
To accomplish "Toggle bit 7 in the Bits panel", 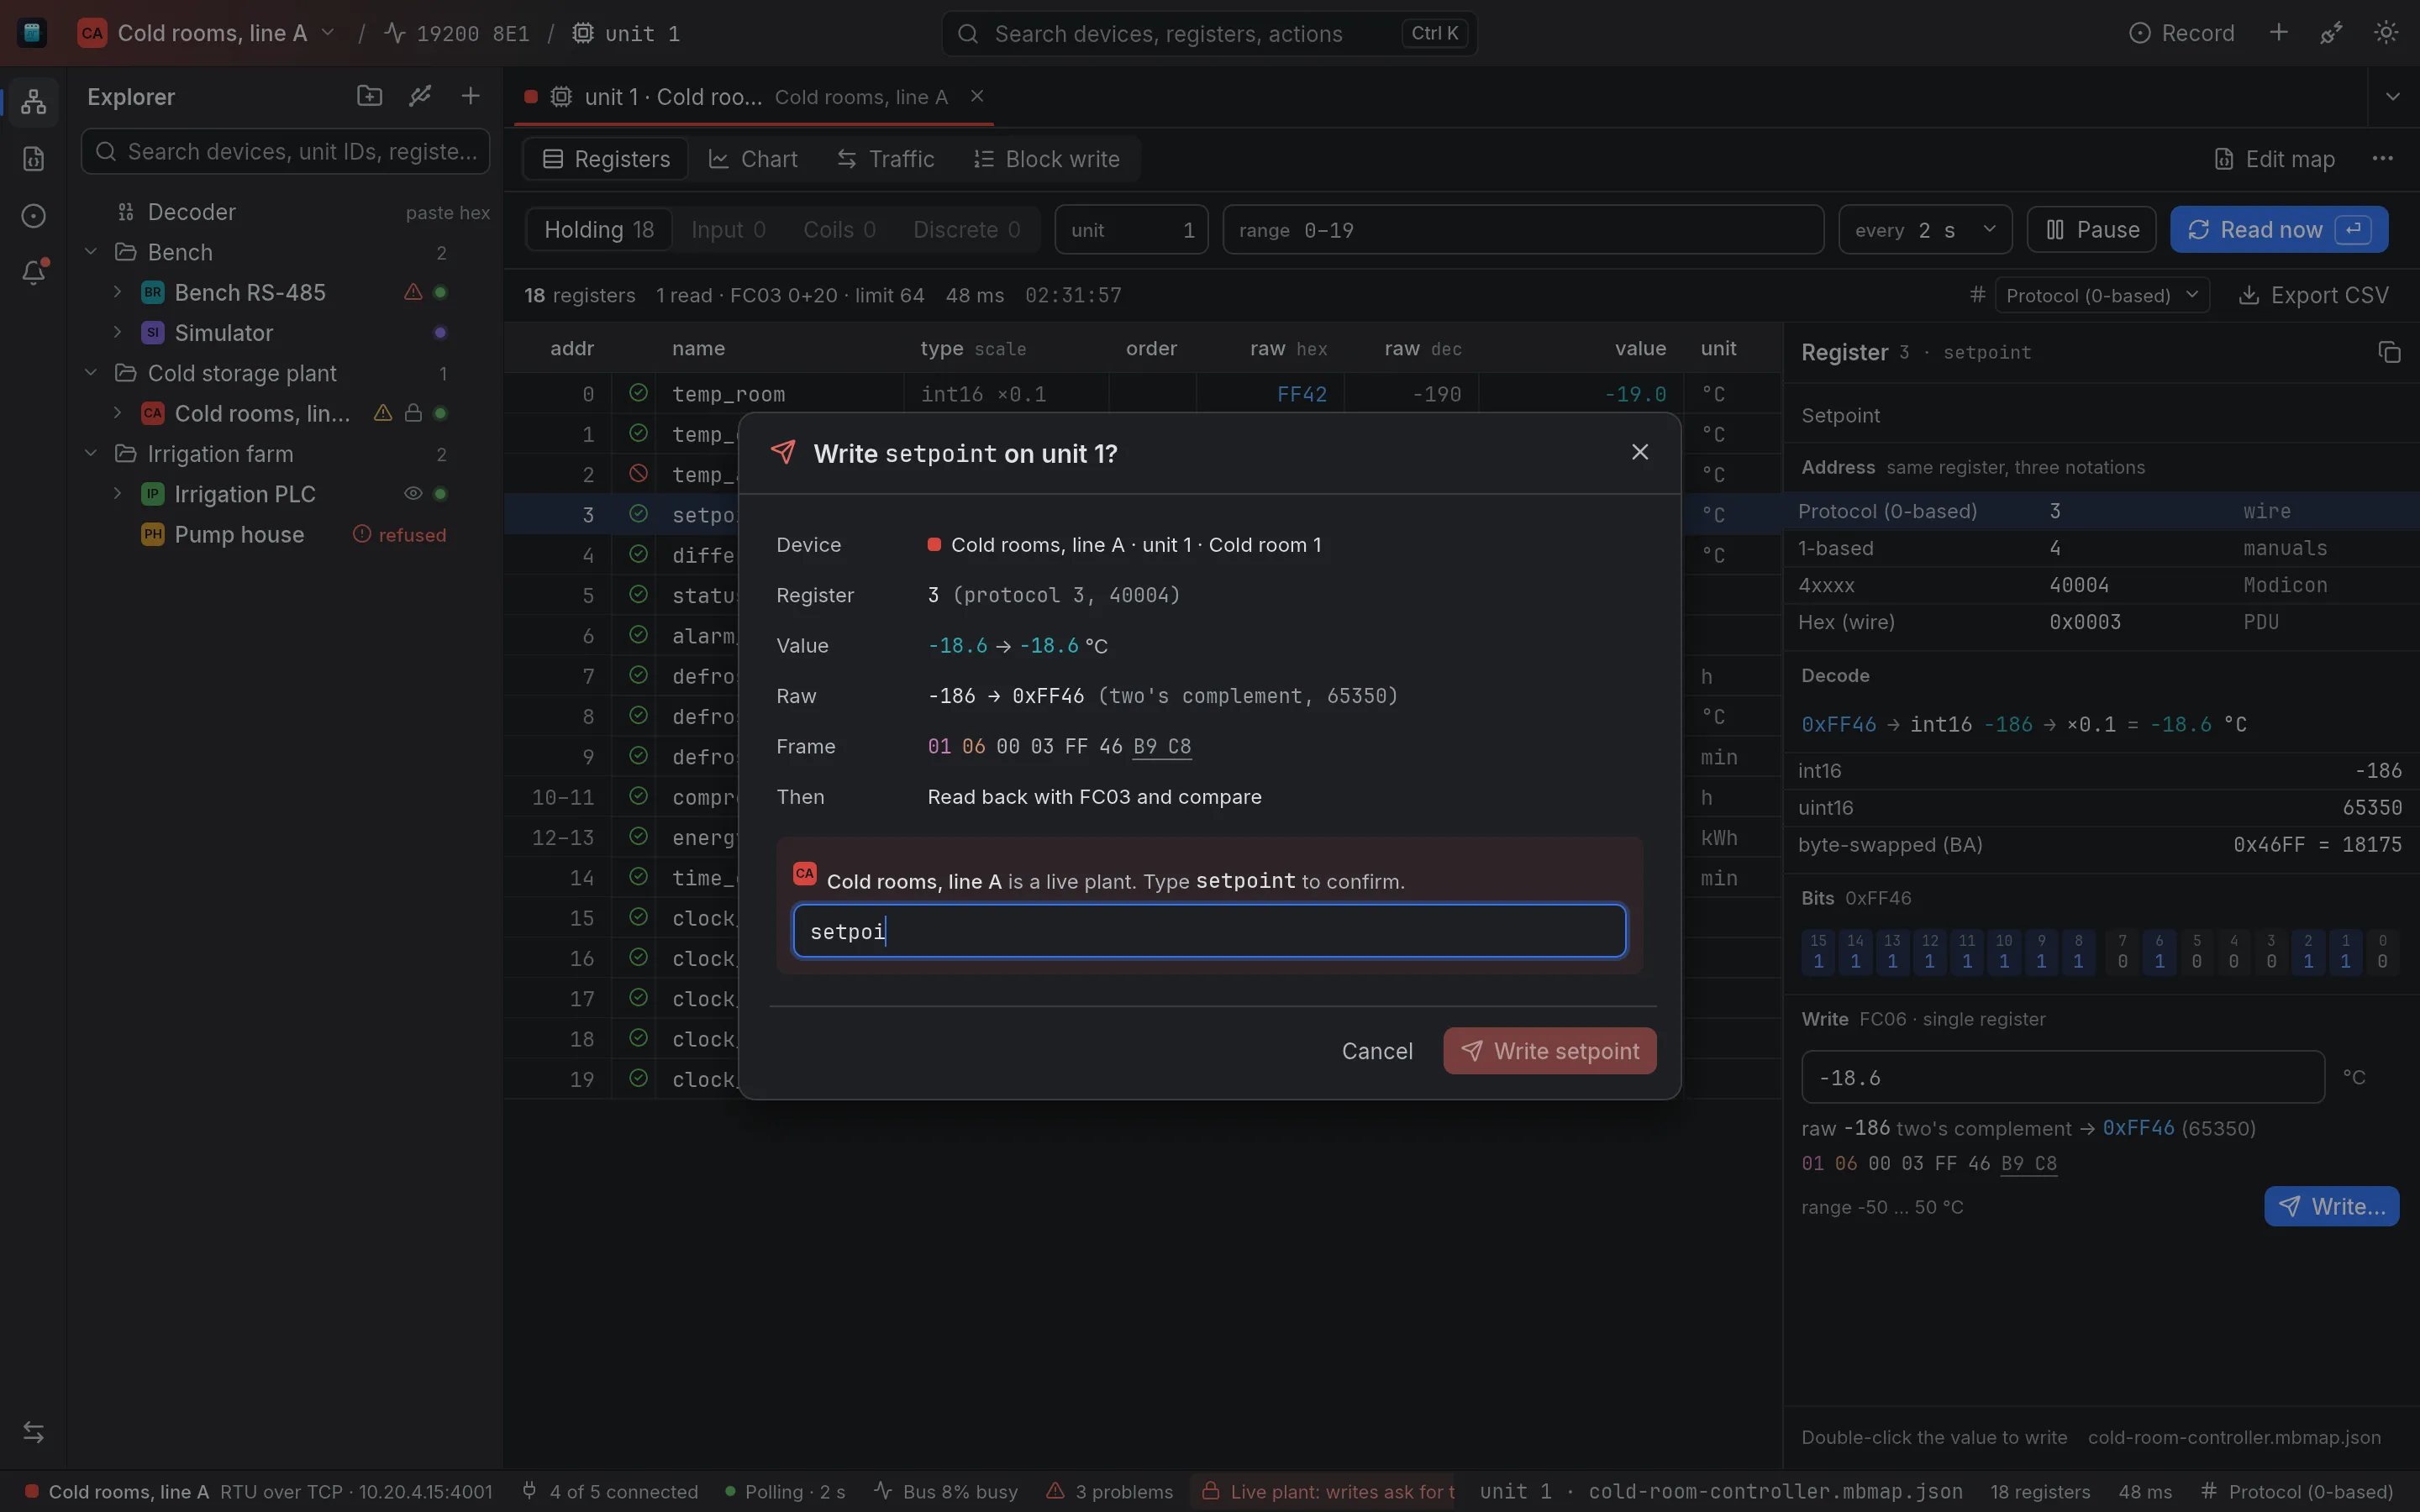I will click(x=2122, y=951).
